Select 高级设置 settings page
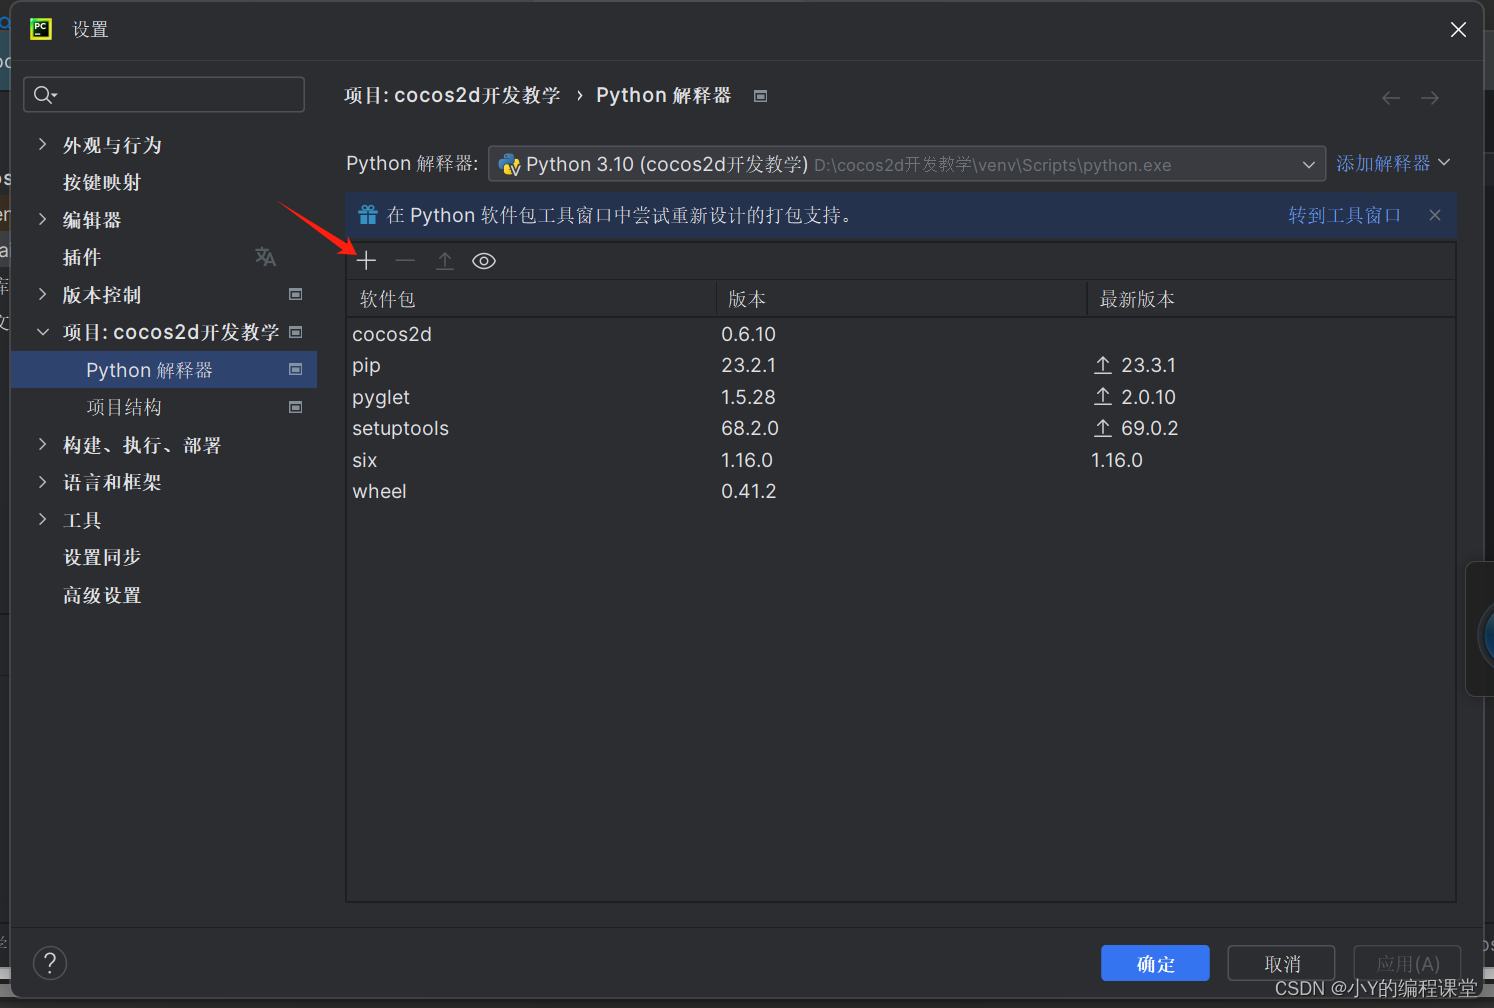1494x1008 pixels. [x=102, y=595]
